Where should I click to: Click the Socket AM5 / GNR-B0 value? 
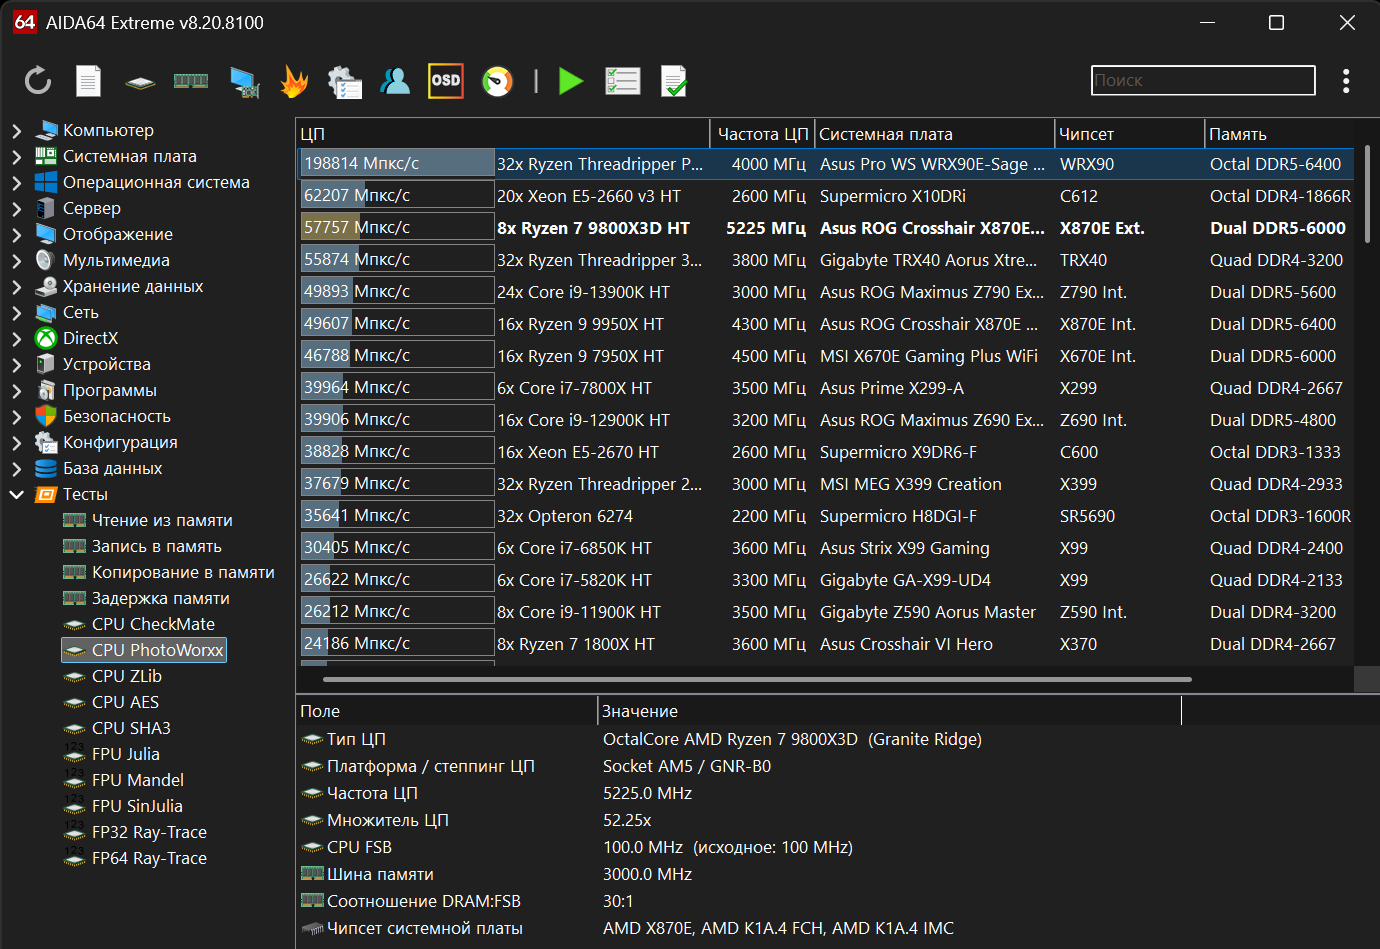(x=687, y=766)
